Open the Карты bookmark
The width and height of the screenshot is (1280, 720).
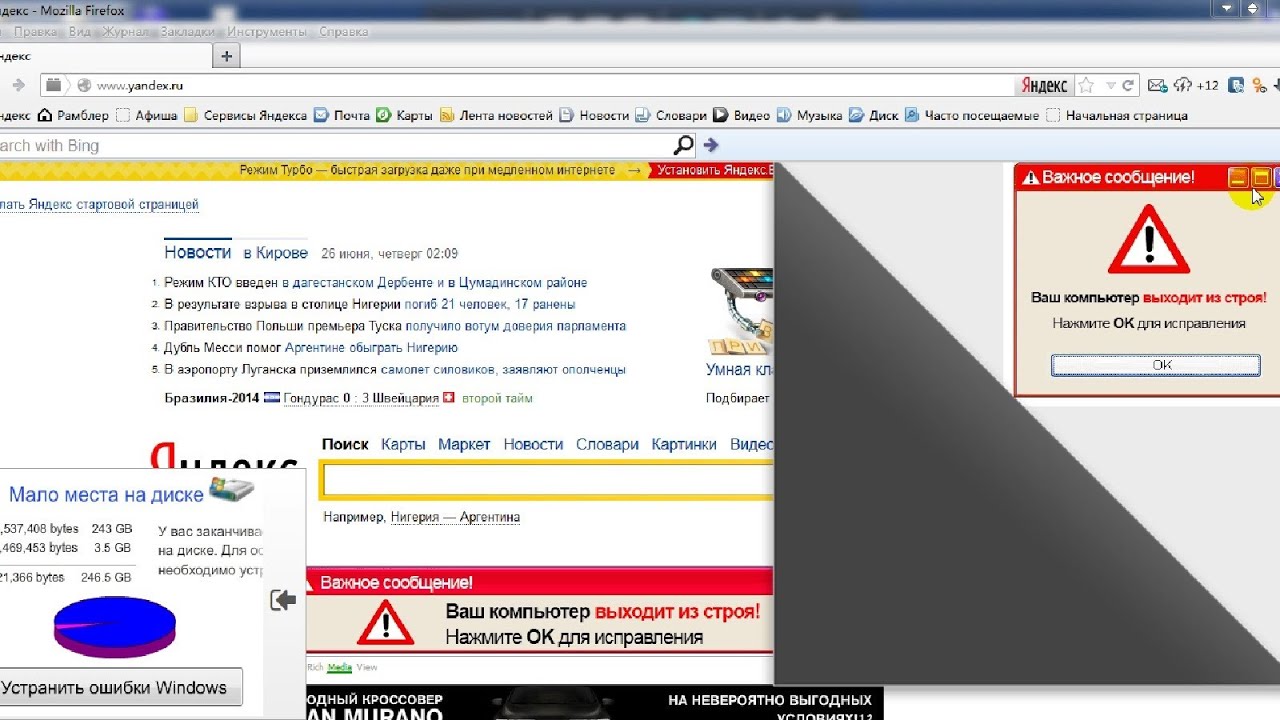point(404,116)
